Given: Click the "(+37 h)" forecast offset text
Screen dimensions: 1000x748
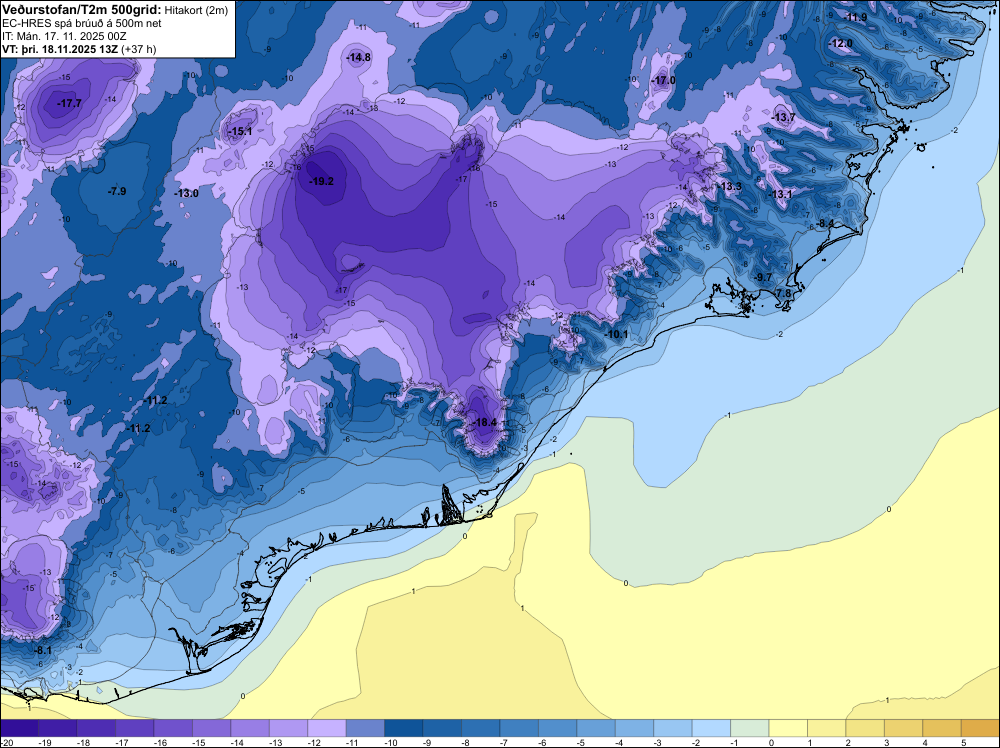Looking at the screenshot, I should pyautogui.click(x=138, y=49).
